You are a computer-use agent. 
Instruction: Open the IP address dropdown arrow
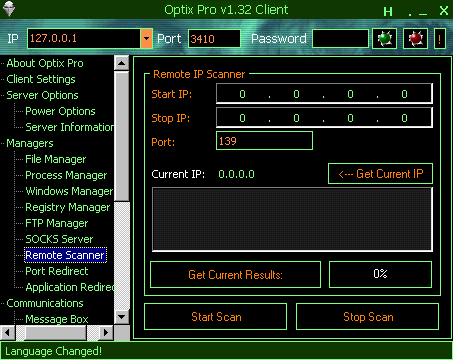pyautogui.click(x=146, y=39)
